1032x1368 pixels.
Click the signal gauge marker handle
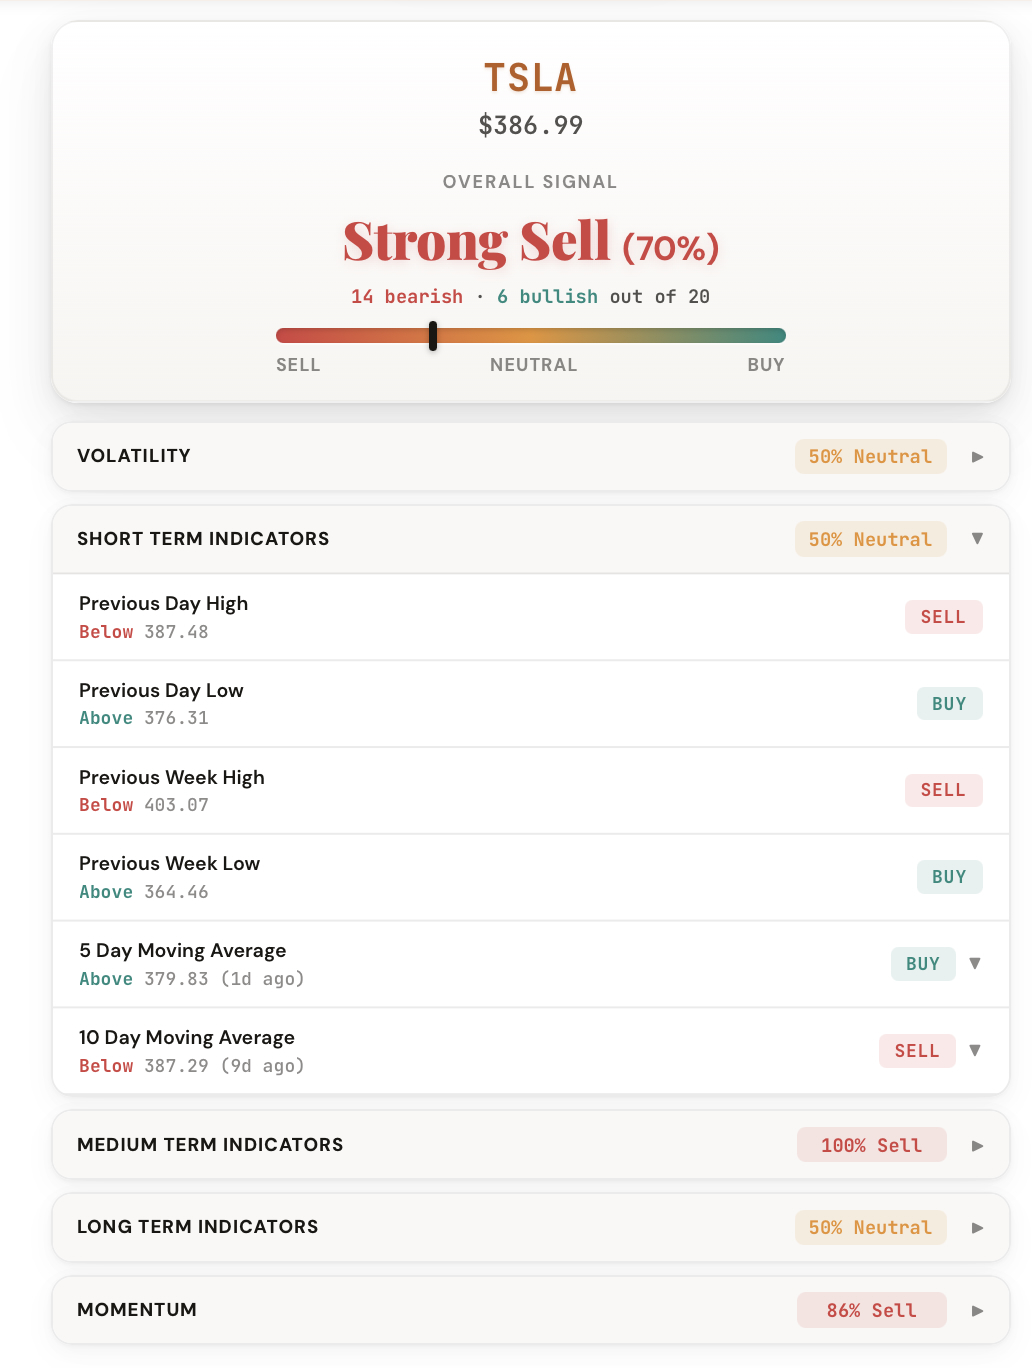tap(433, 336)
